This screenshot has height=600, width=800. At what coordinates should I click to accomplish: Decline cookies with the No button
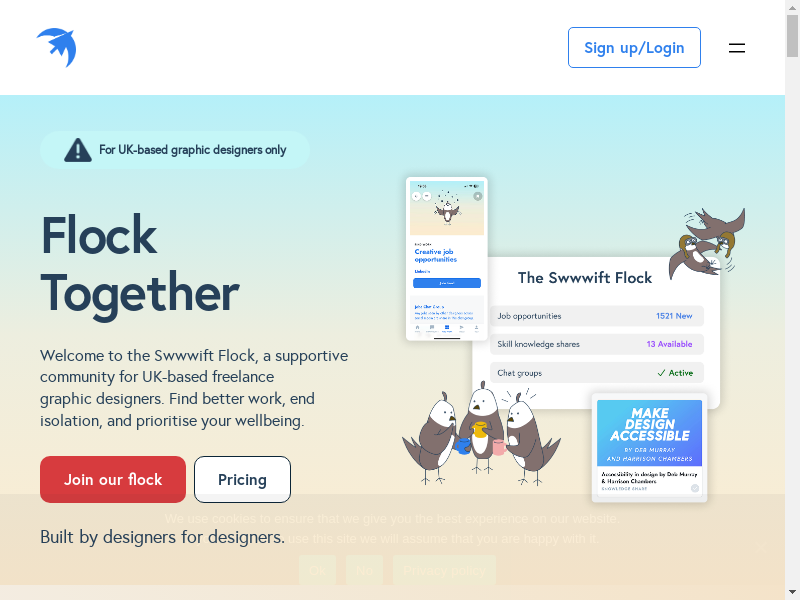click(x=364, y=570)
